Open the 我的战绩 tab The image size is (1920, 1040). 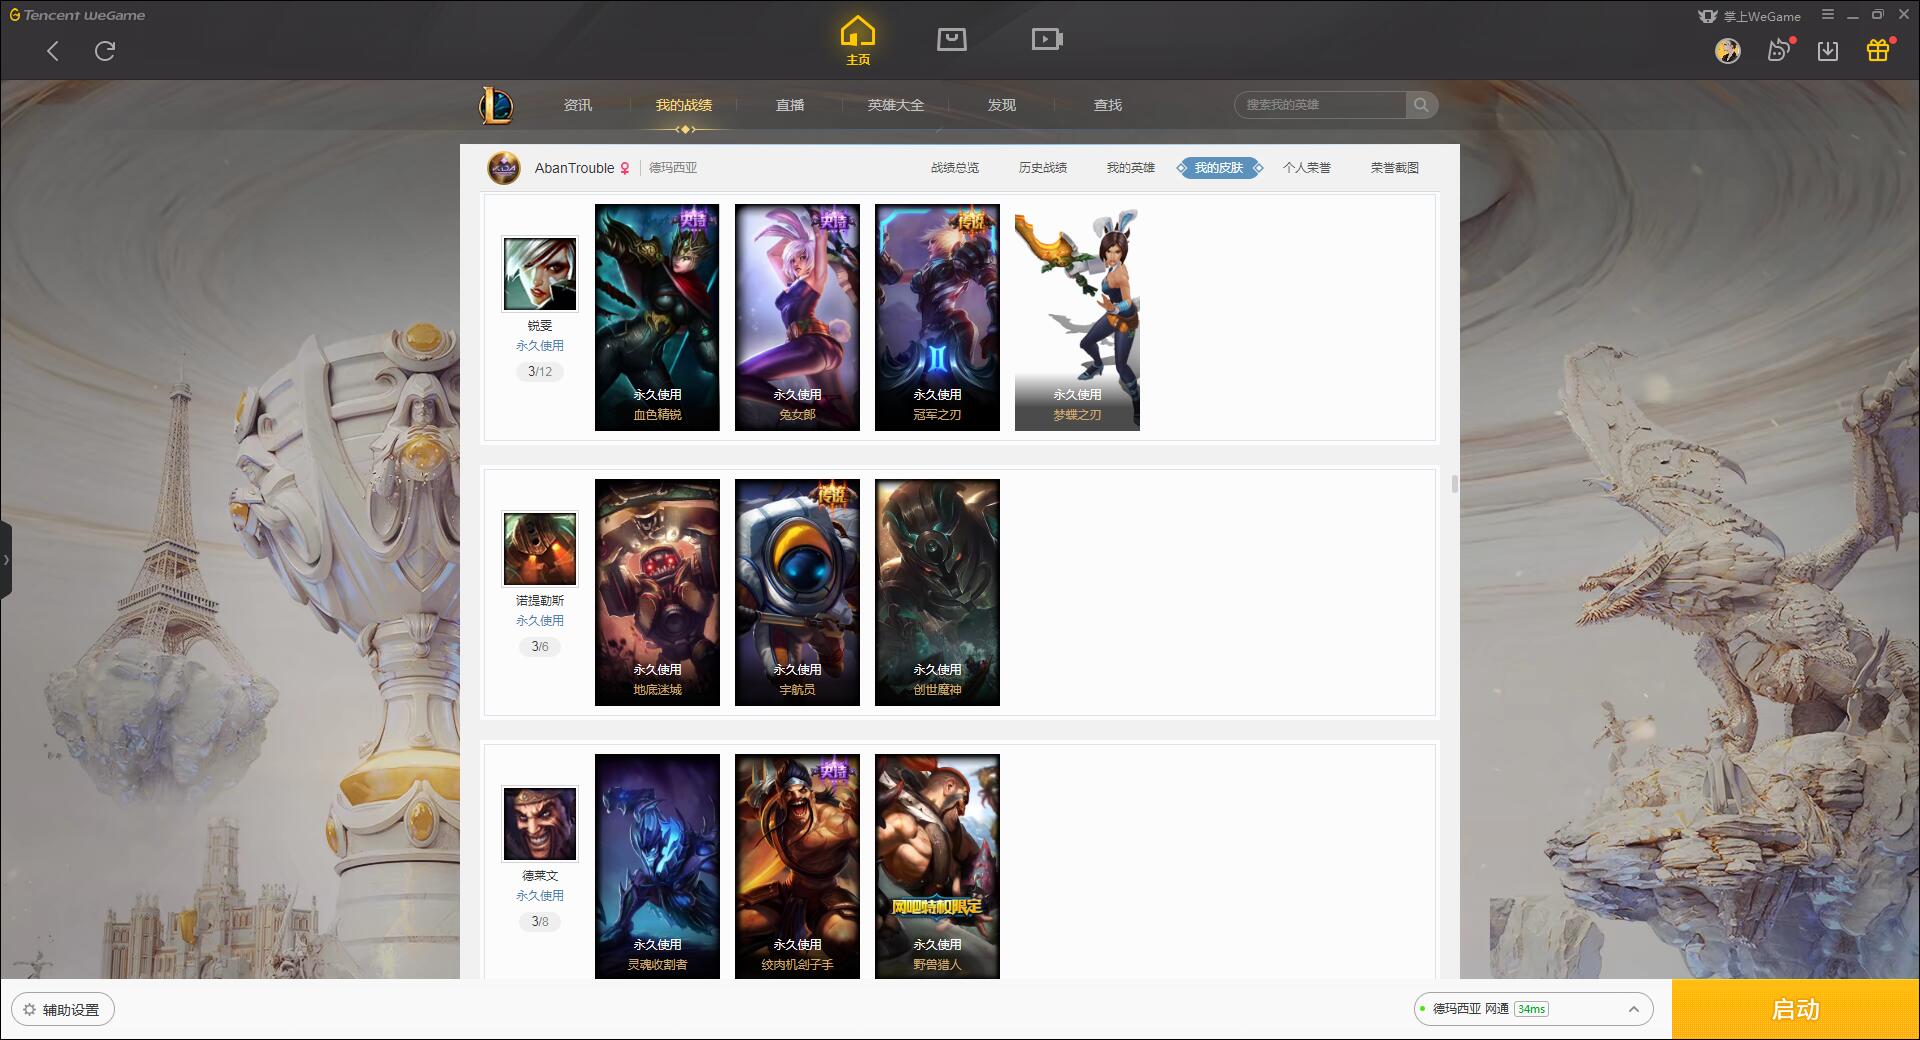tap(684, 105)
